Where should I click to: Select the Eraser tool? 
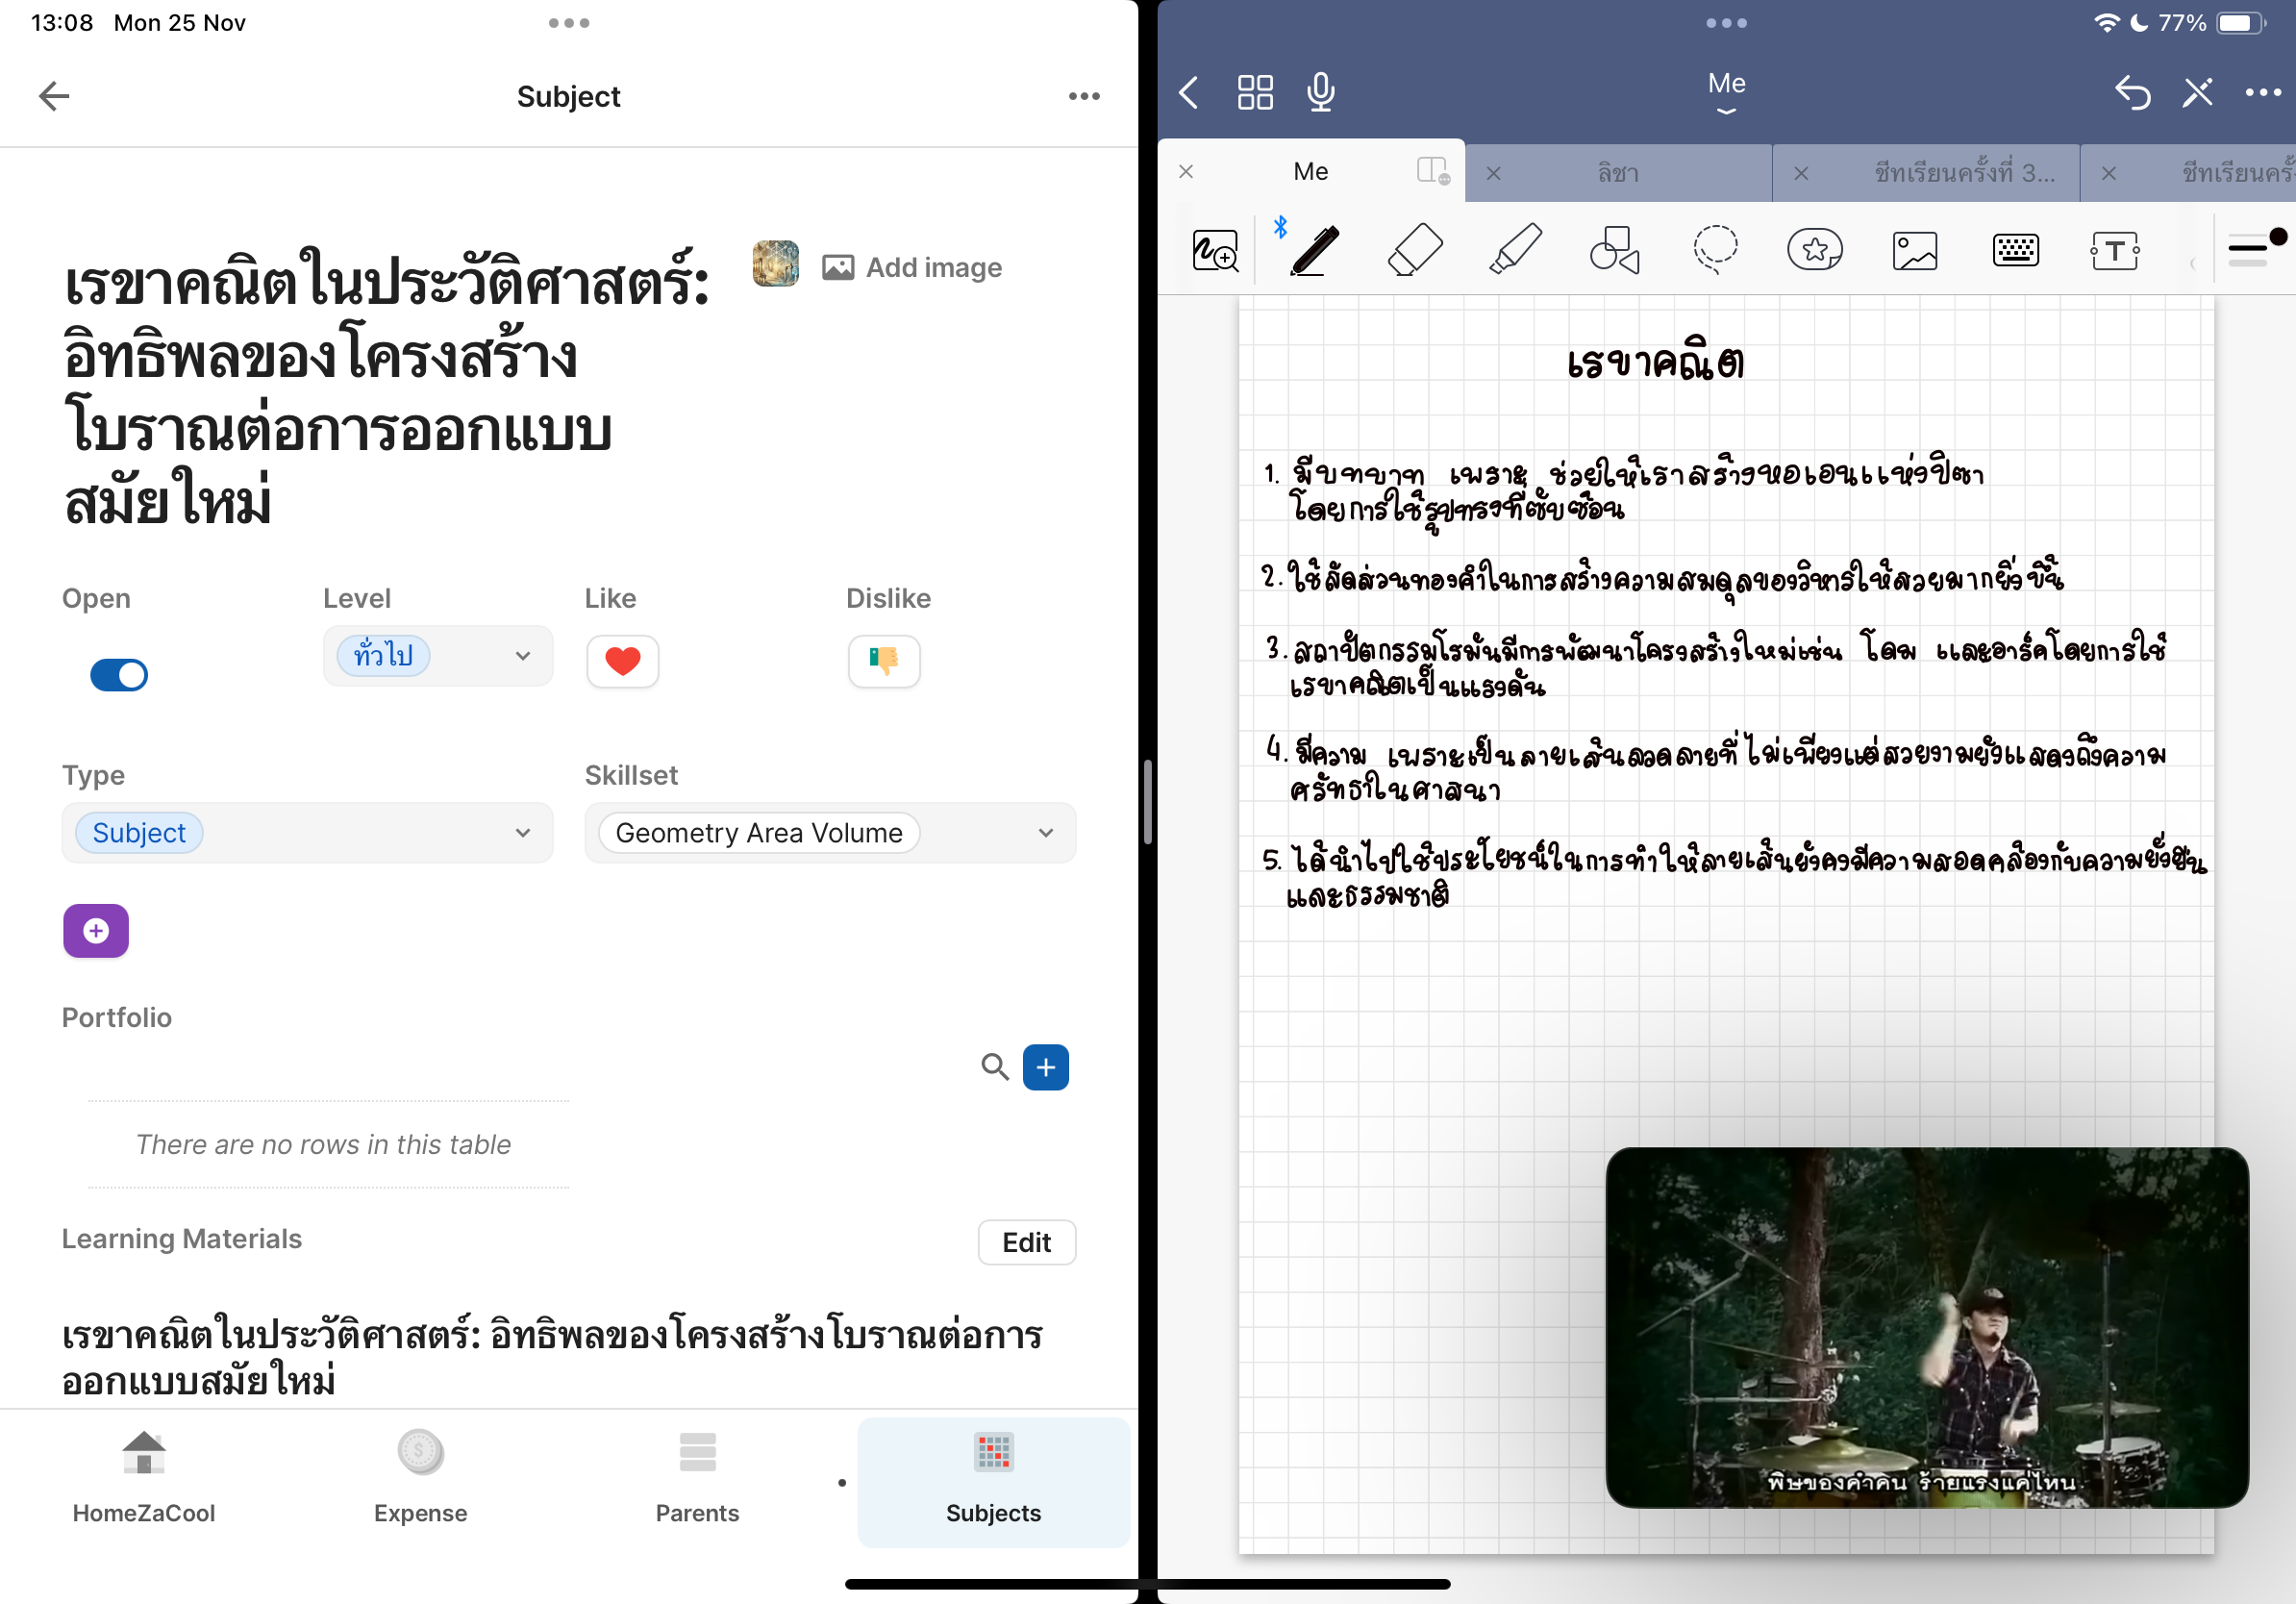tap(1414, 250)
